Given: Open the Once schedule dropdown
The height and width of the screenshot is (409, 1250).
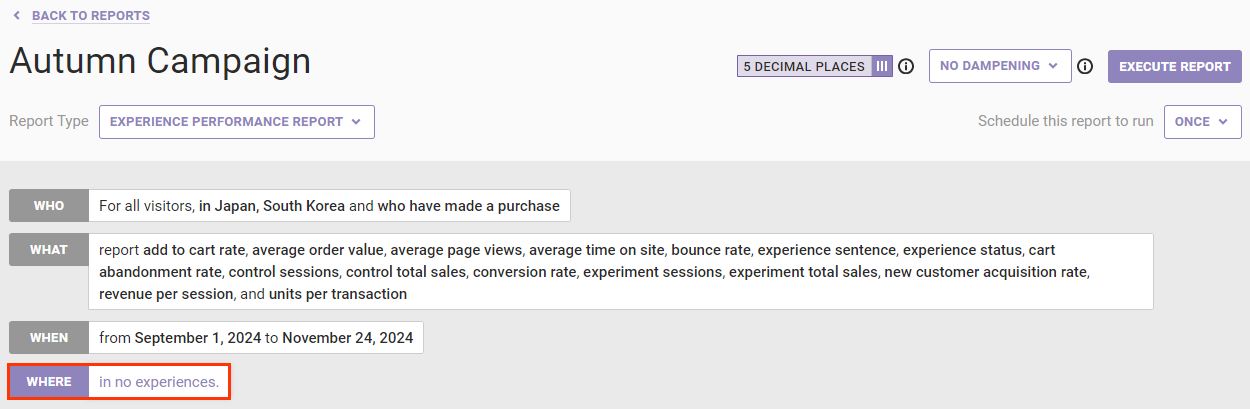Looking at the screenshot, I should coord(1202,122).
